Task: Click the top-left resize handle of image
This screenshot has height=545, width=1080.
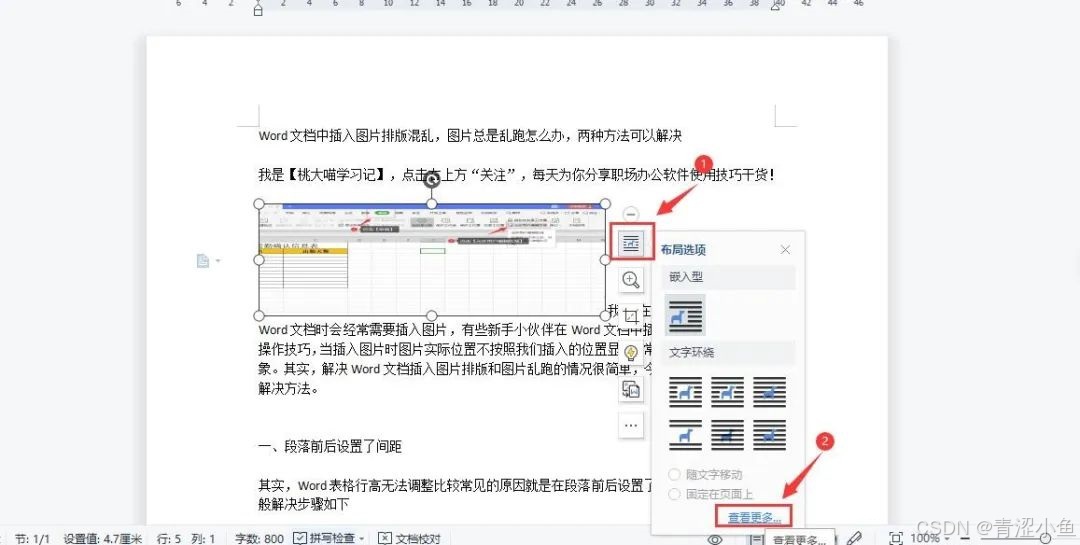Action: [x=259, y=204]
